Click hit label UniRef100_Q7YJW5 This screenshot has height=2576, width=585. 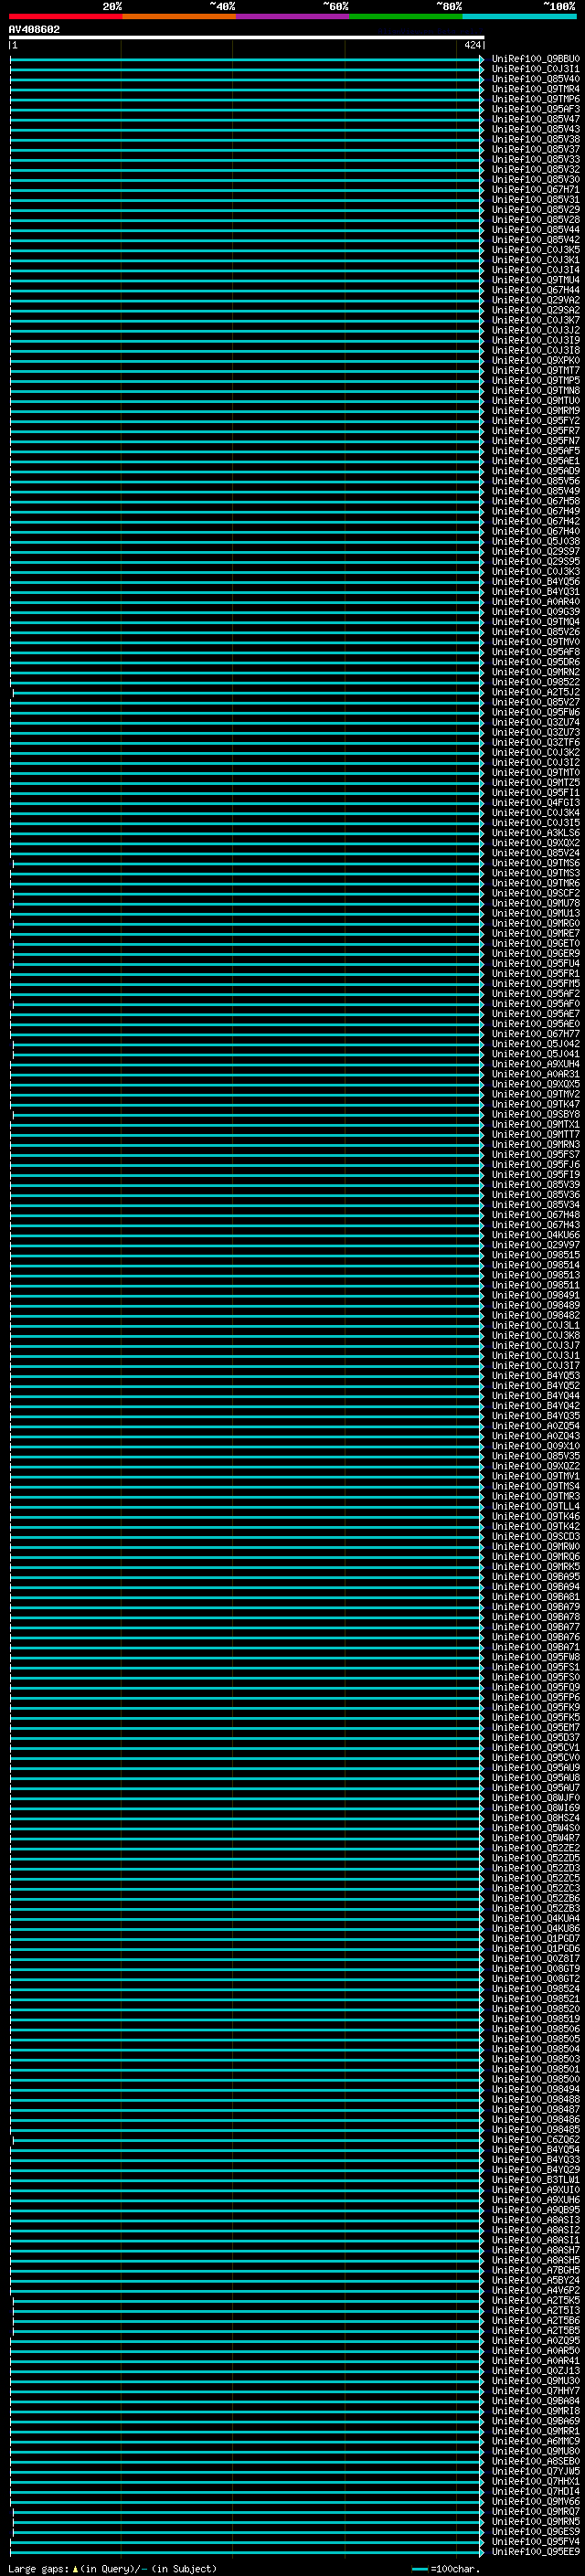click(x=536, y=2471)
